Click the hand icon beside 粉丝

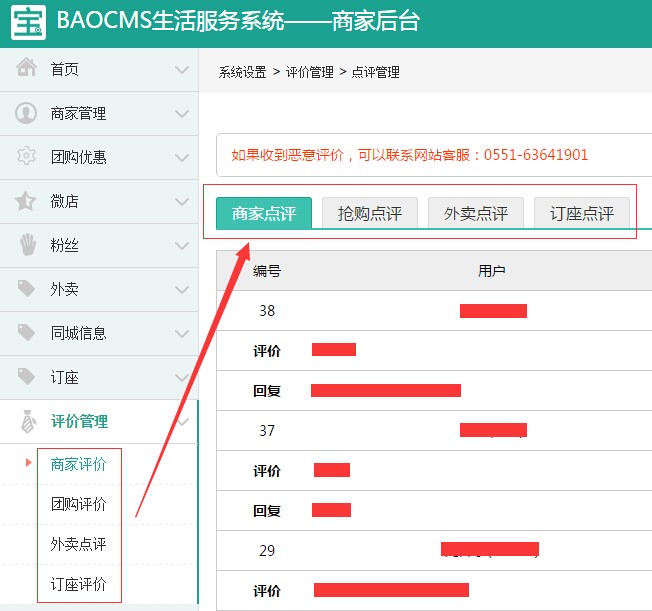27,244
